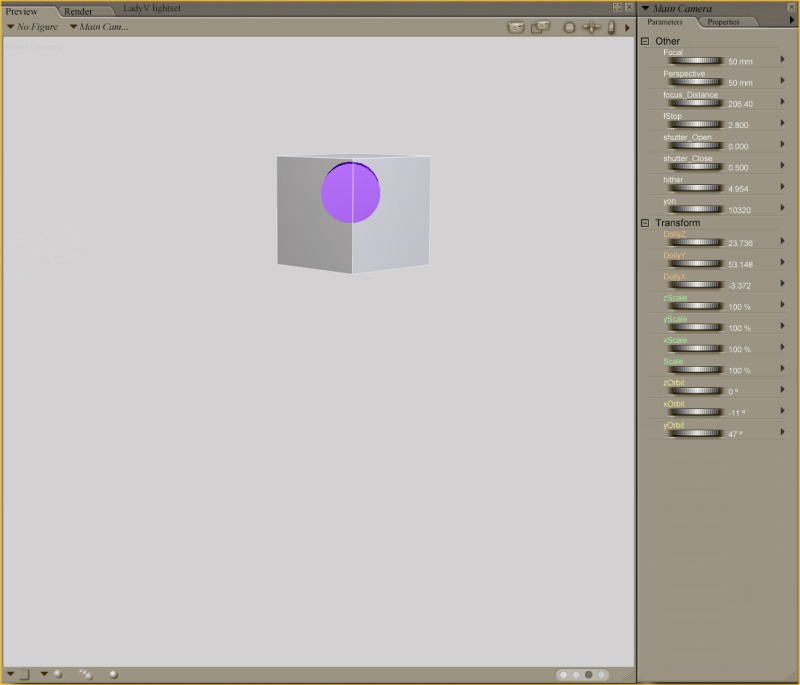Click the shutter_Close value 0.500
Image resolution: width=800 pixels, height=685 pixels.
pyautogui.click(x=738, y=168)
